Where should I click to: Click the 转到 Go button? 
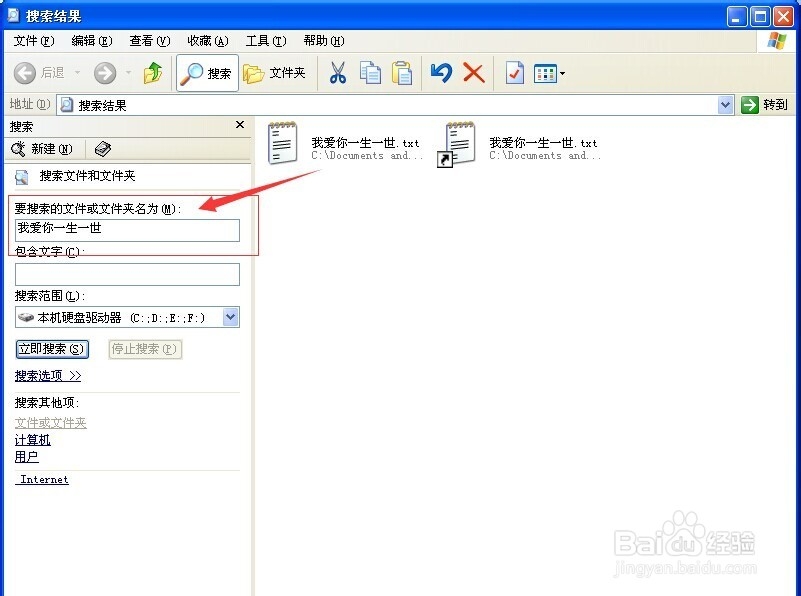764,105
